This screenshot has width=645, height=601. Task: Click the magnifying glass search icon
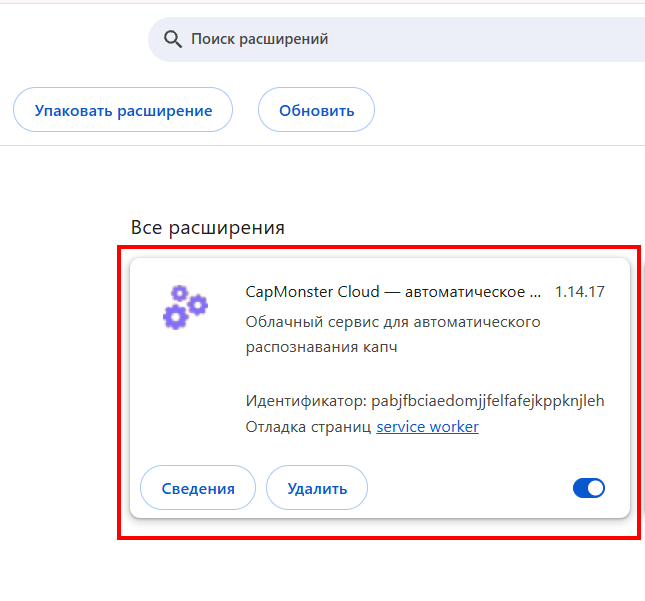coord(173,39)
